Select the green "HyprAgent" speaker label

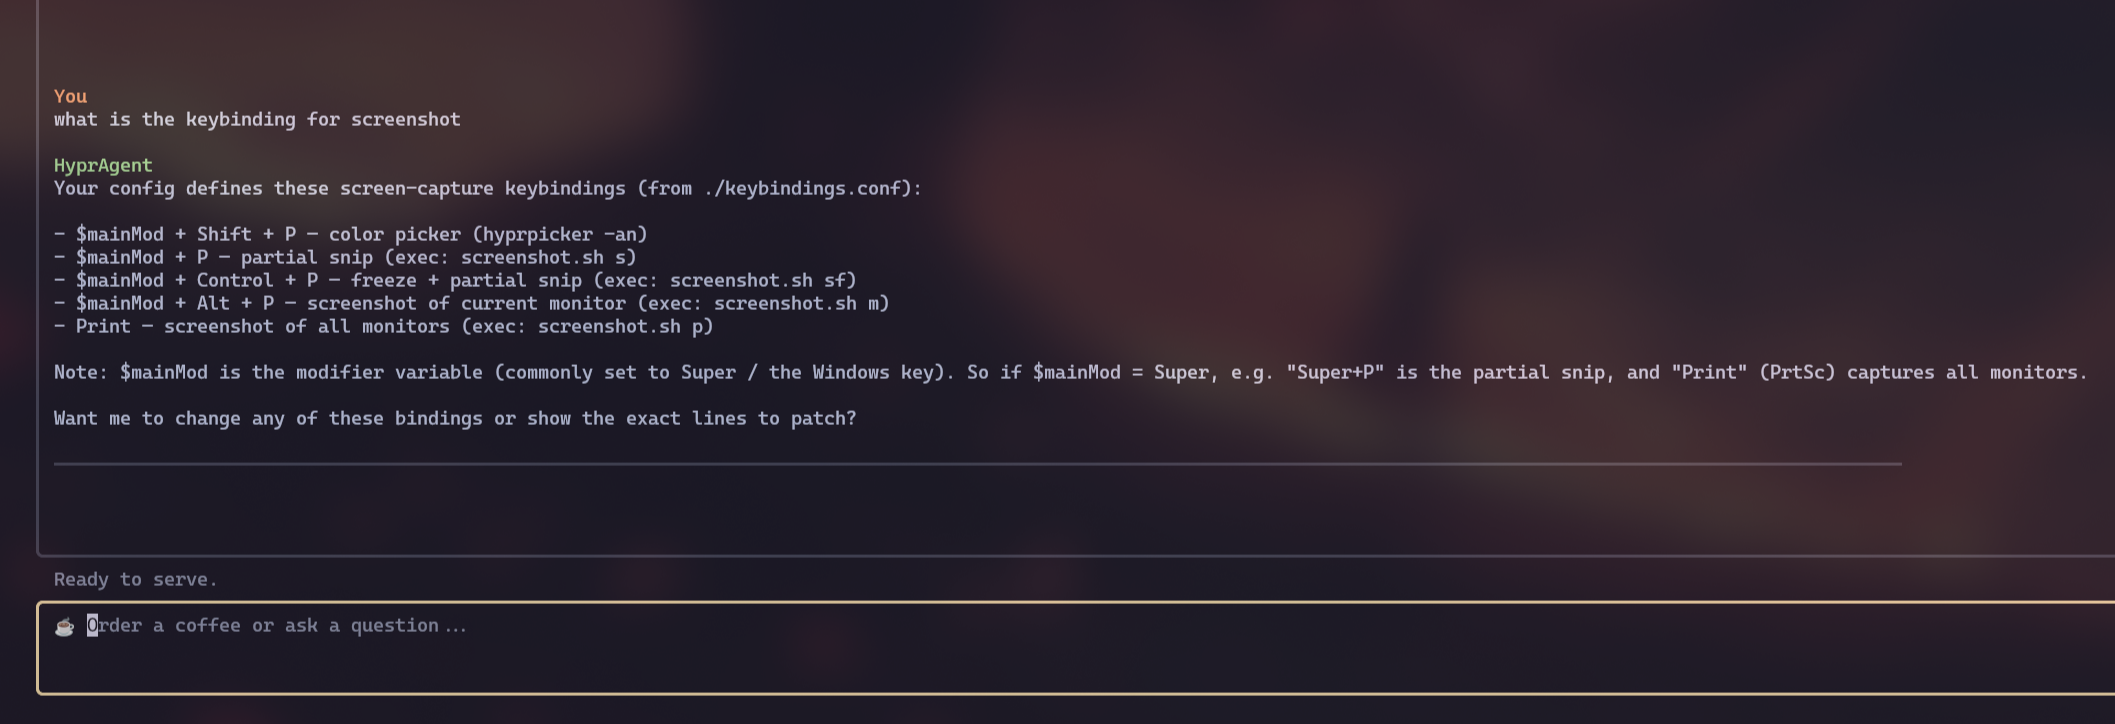[x=103, y=165]
